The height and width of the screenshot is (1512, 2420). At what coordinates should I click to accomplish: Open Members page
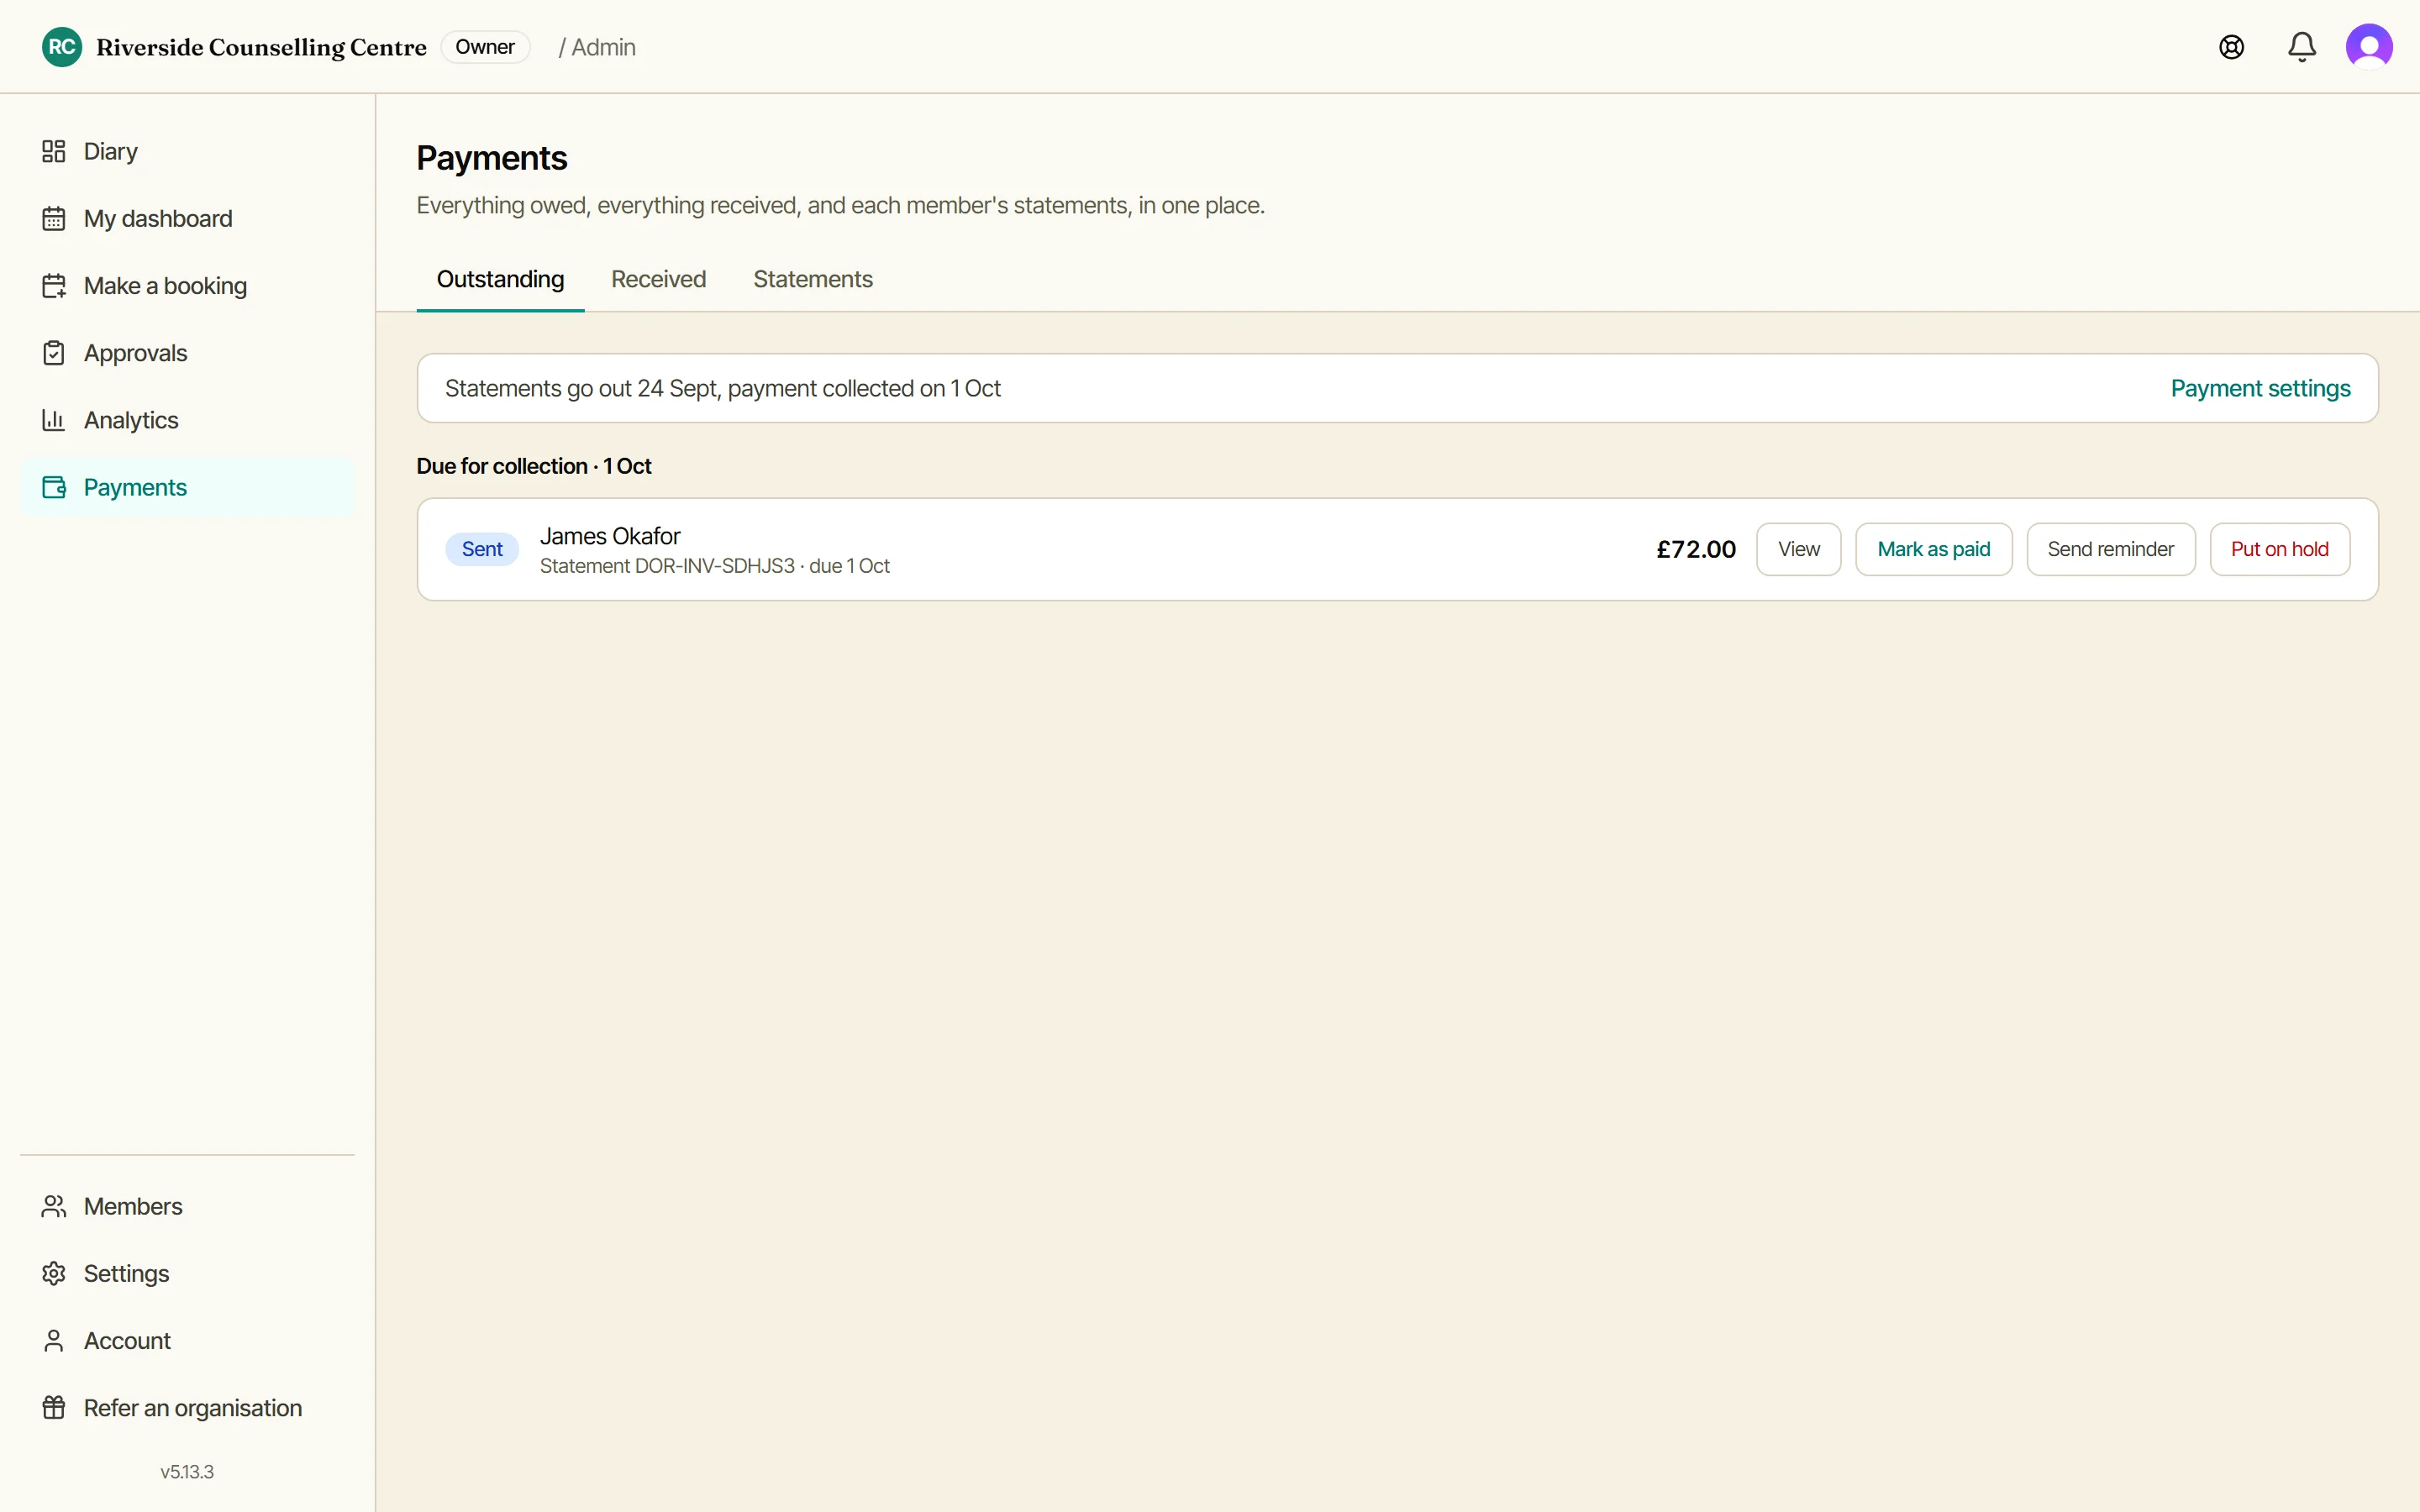pyautogui.click(x=188, y=1206)
